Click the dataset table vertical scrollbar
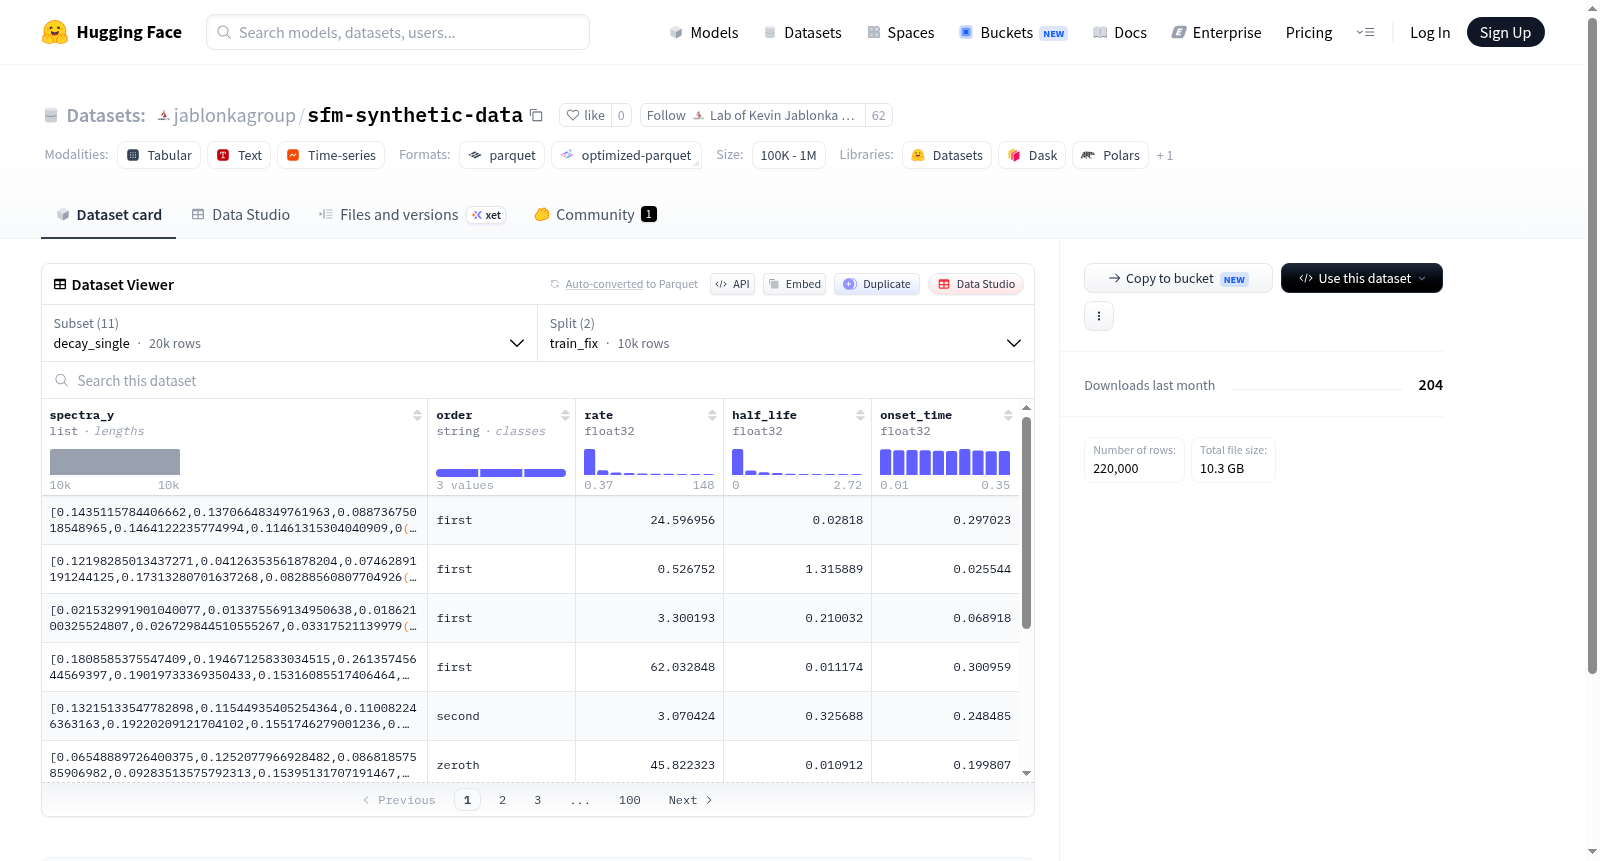The height and width of the screenshot is (861, 1600). (1026, 523)
